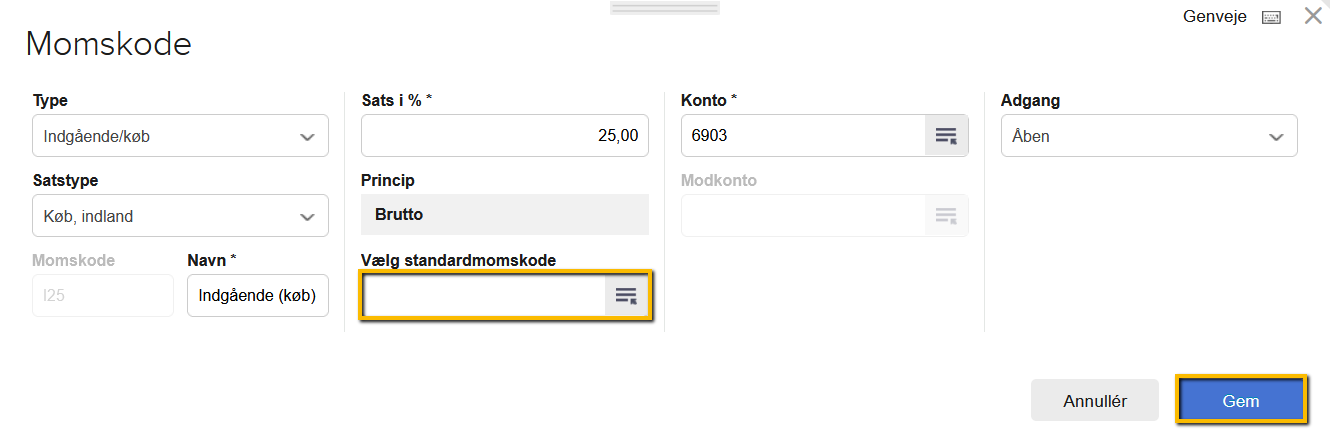Open the Genveje shortcuts link
1330x446 pixels.
1214,17
